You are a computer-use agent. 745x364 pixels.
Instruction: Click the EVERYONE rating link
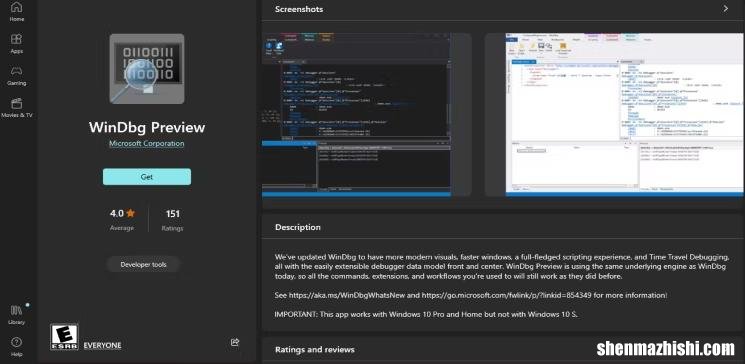click(x=102, y=345)
